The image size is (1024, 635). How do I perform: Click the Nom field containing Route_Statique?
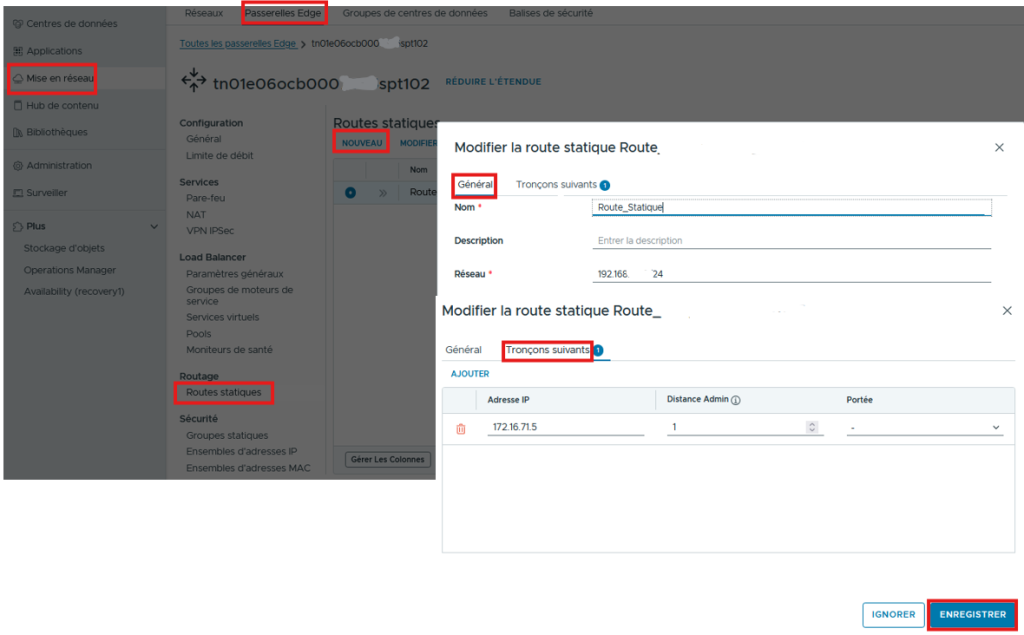790,208
